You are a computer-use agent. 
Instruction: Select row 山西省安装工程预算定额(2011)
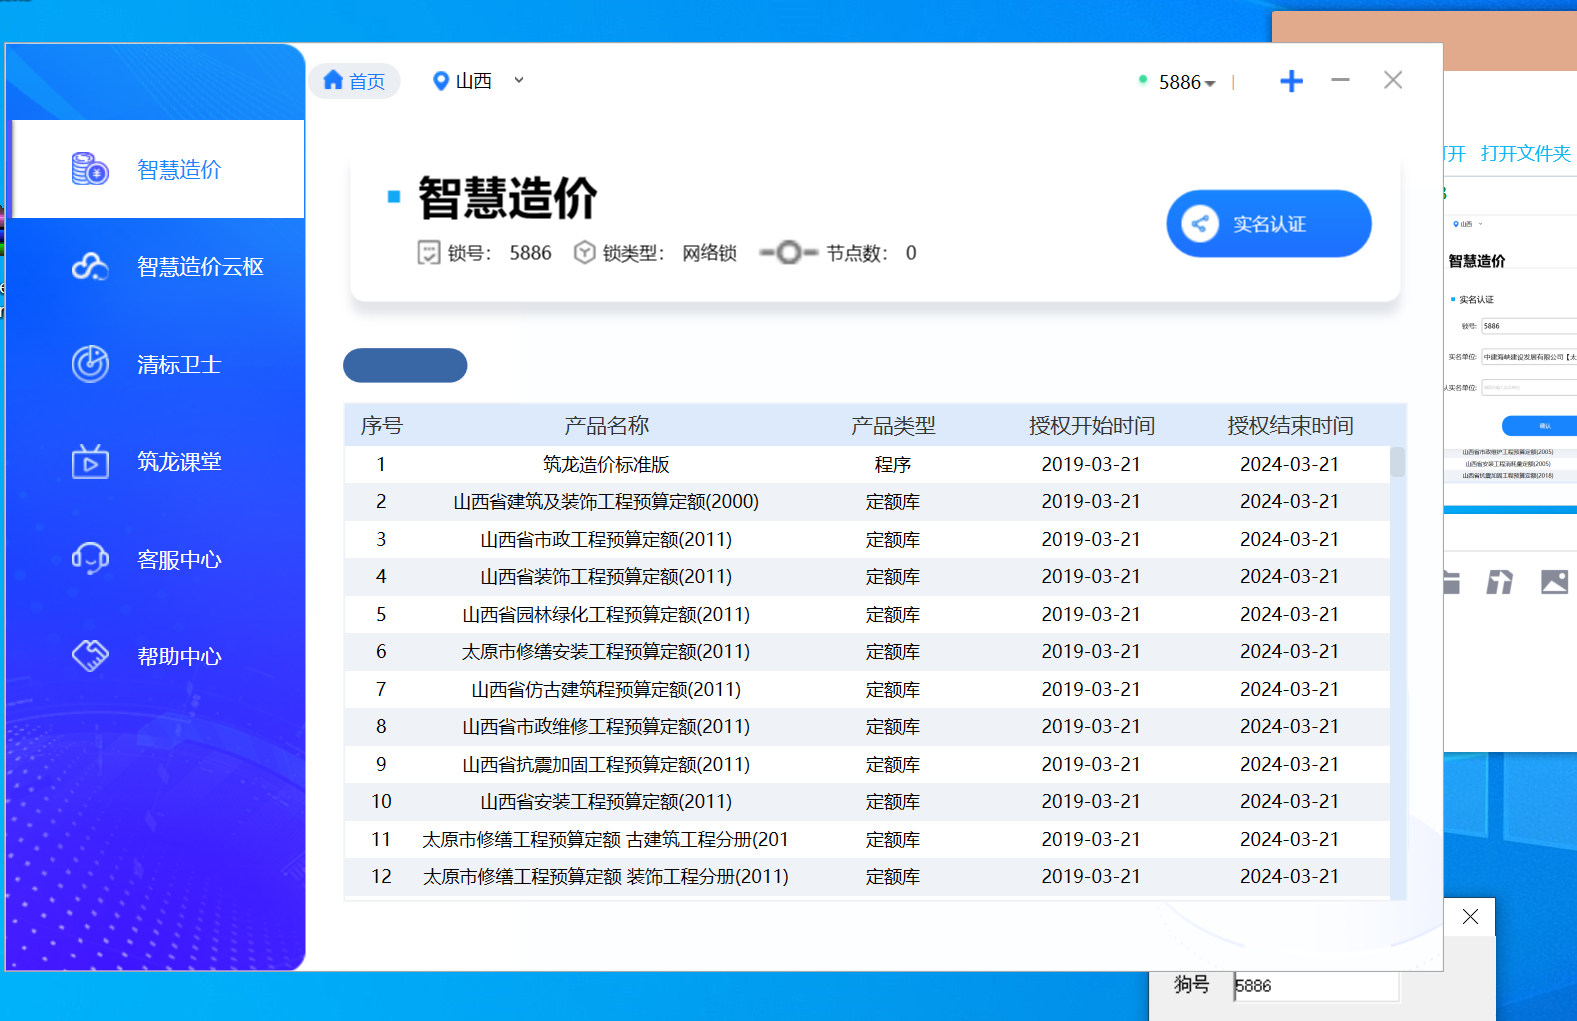pyautogui.click(x=867, y=802)
